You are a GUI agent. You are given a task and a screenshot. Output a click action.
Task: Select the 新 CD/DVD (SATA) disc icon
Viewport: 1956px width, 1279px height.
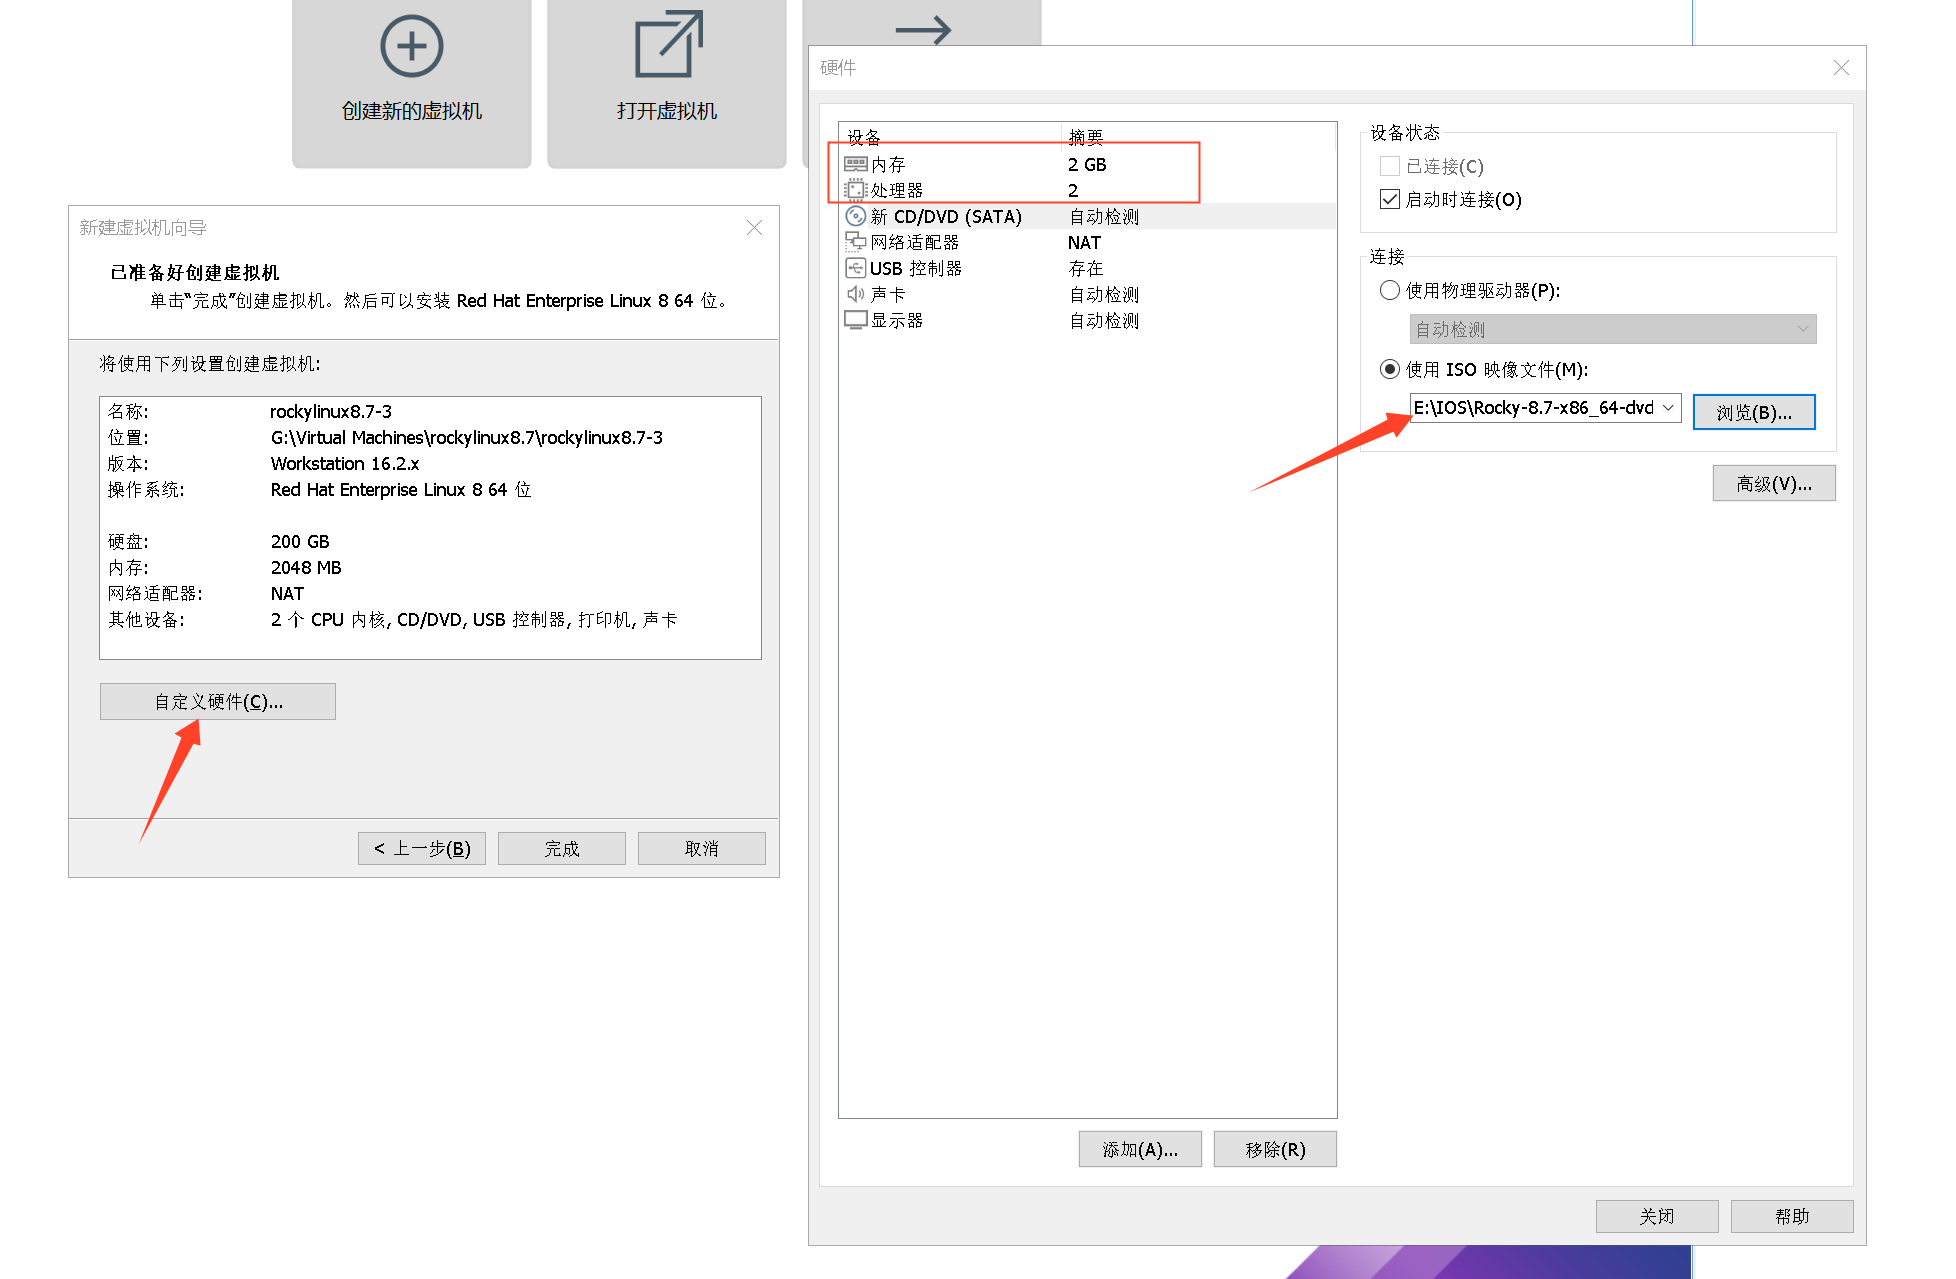click(855, 216)
